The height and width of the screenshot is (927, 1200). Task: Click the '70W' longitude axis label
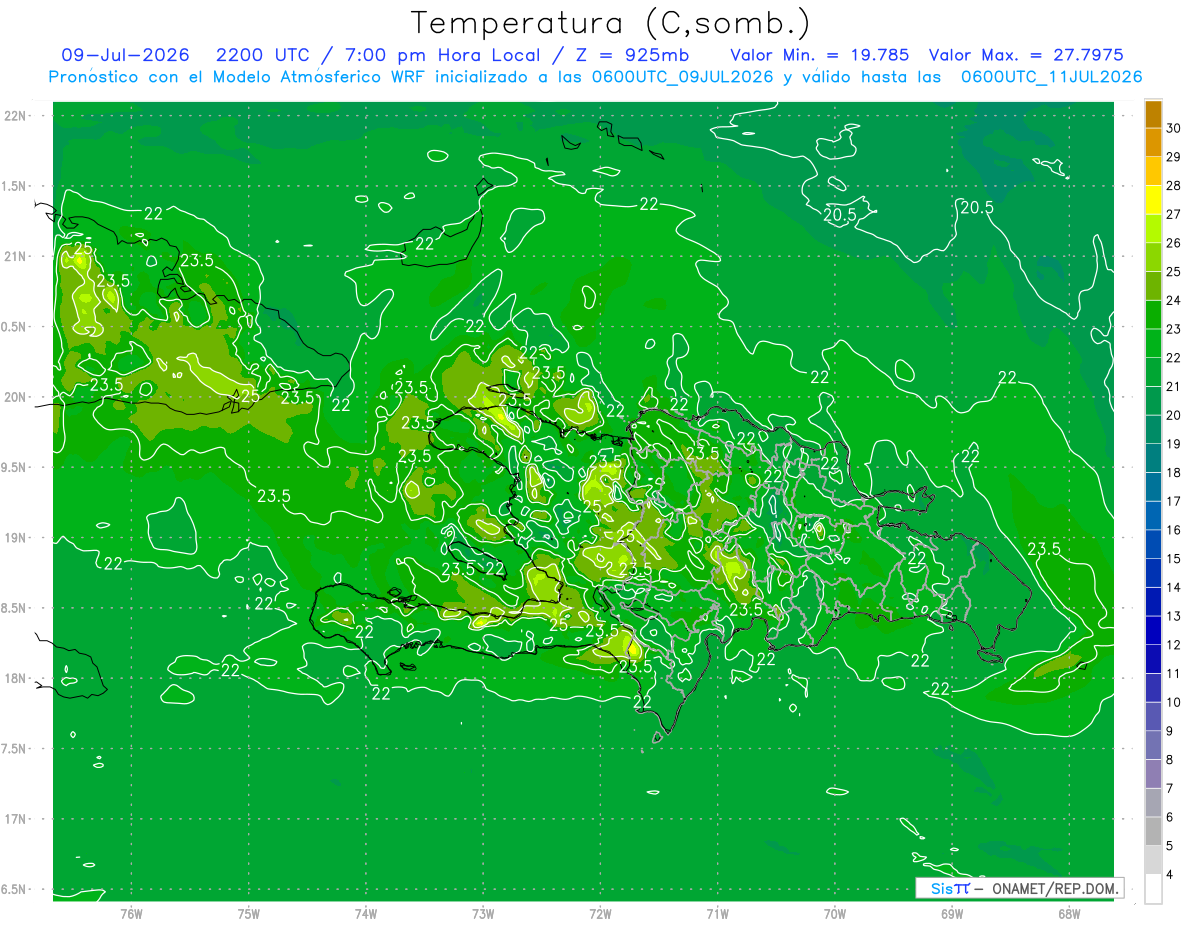click(835, 912)
